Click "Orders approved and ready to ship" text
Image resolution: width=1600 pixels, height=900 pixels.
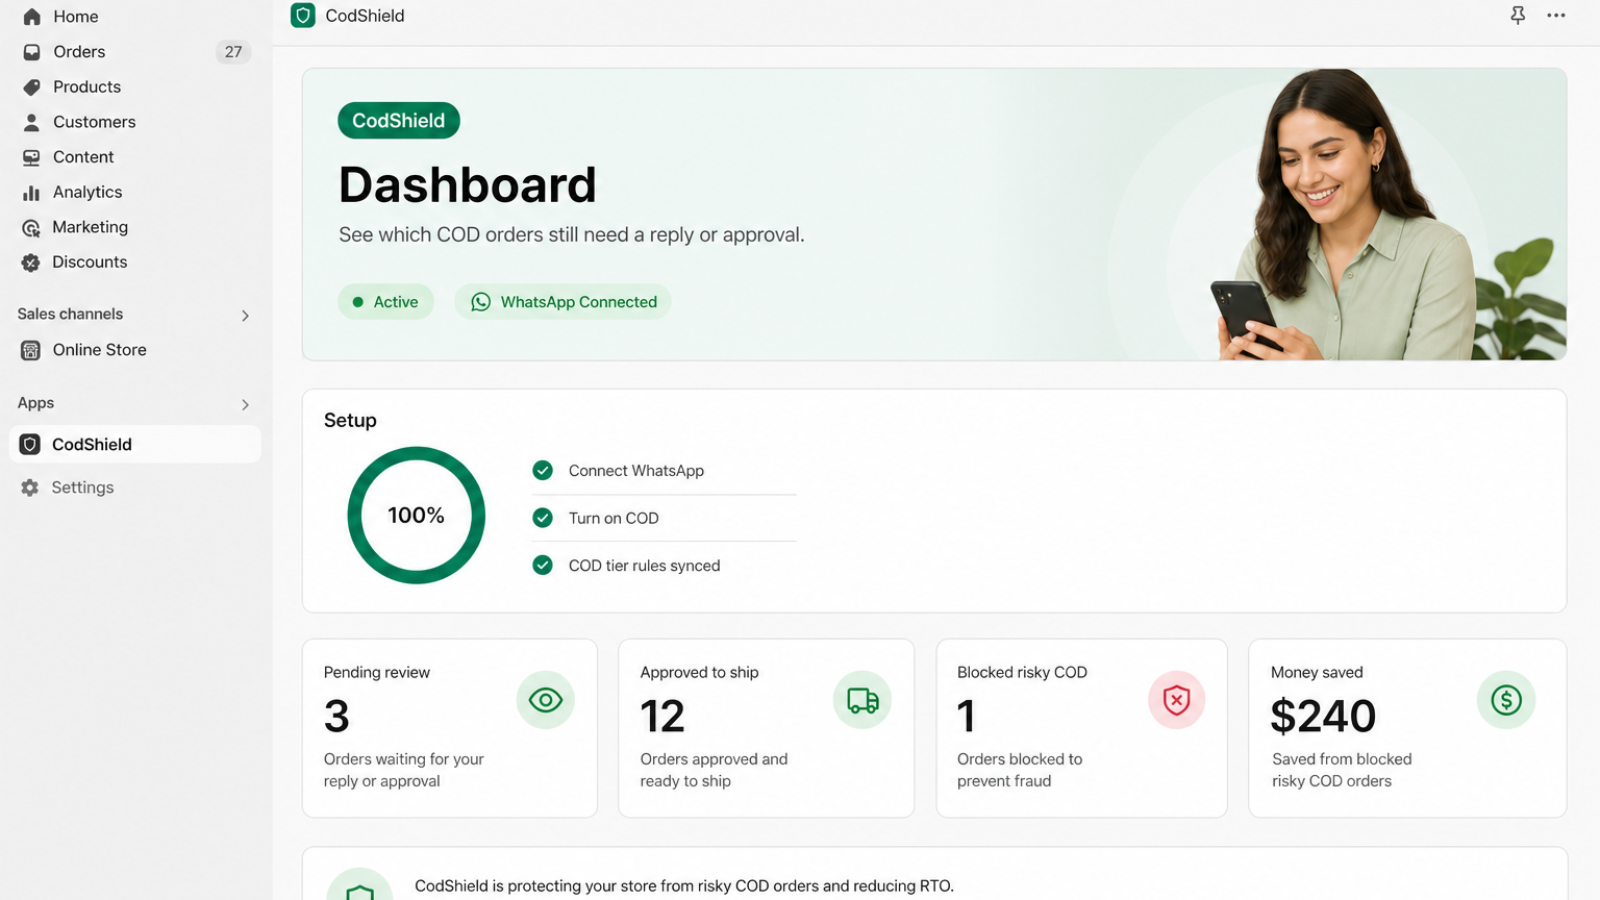pyautogui.click(x=714, y=770)
